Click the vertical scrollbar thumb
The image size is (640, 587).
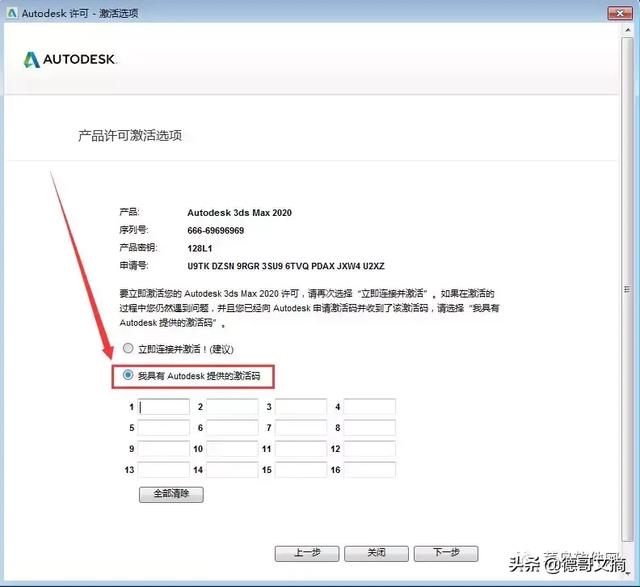coord(627,289)
